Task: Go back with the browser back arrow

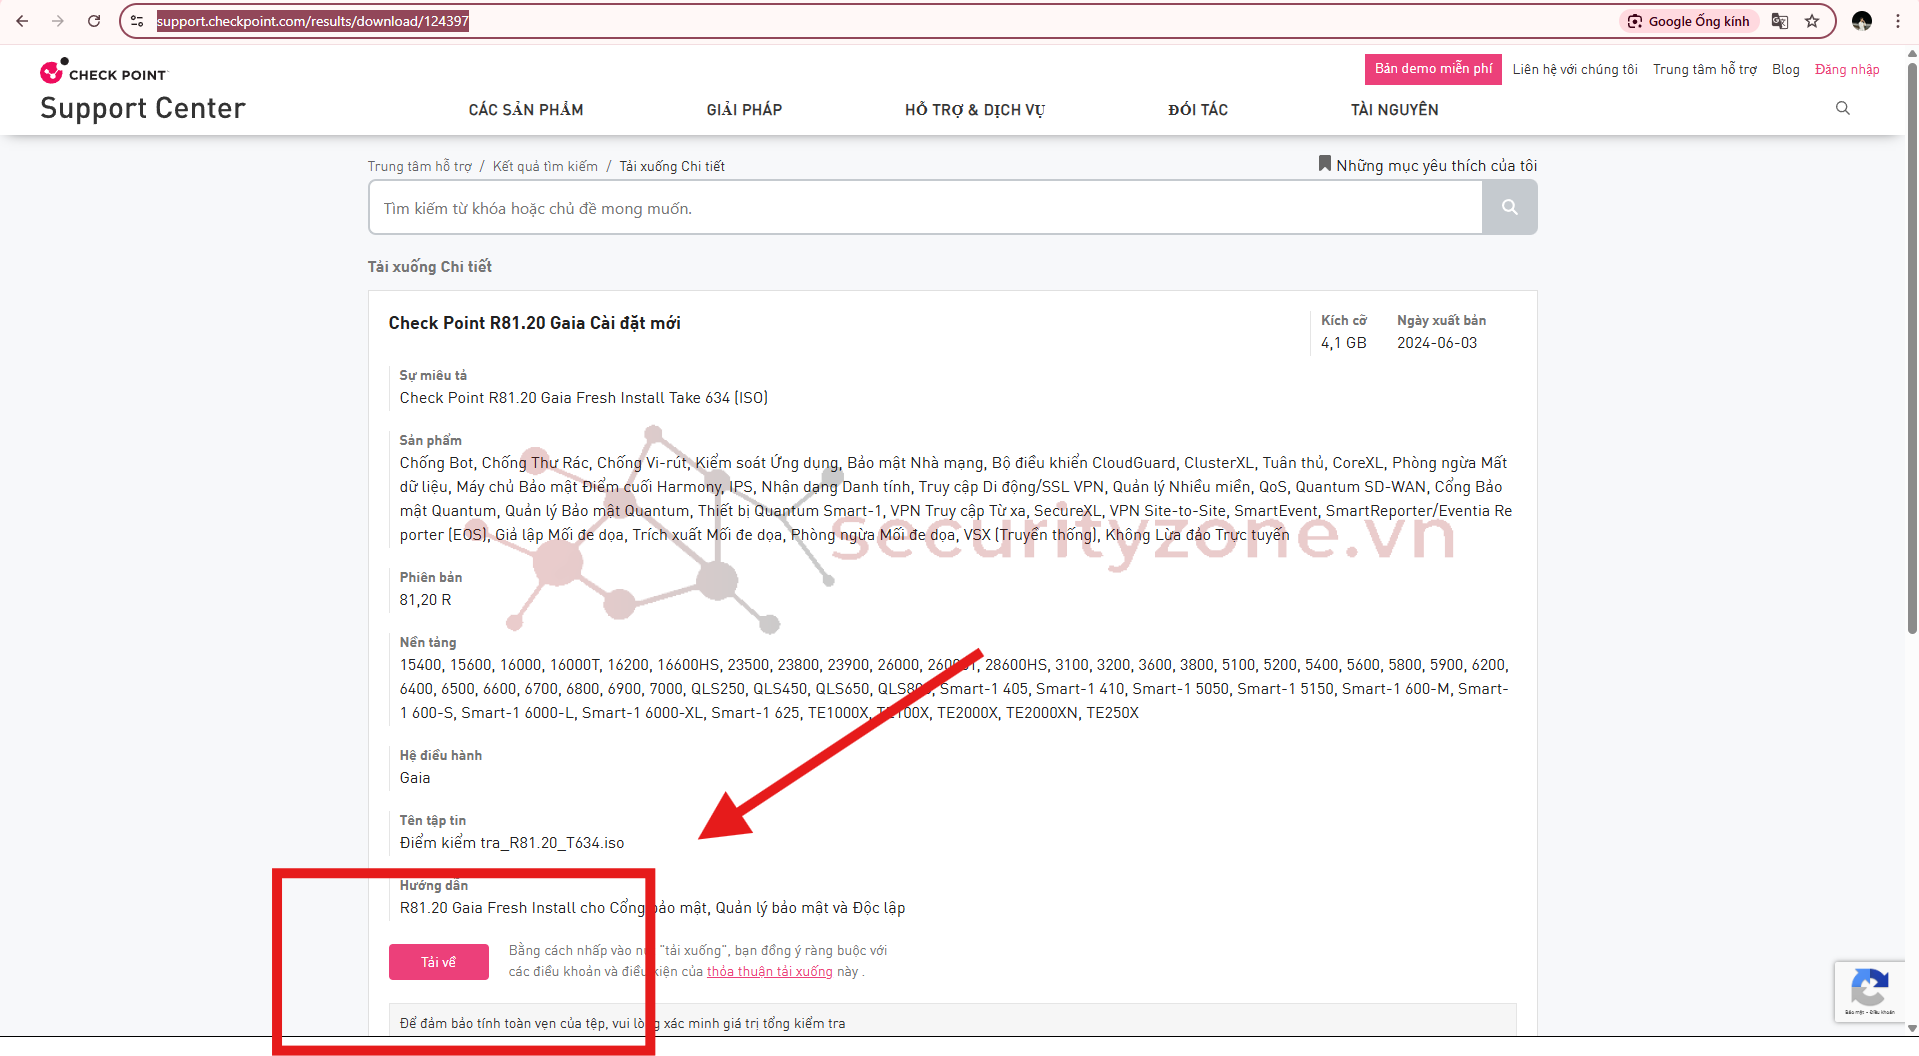Action: click(x=22, y=21)
